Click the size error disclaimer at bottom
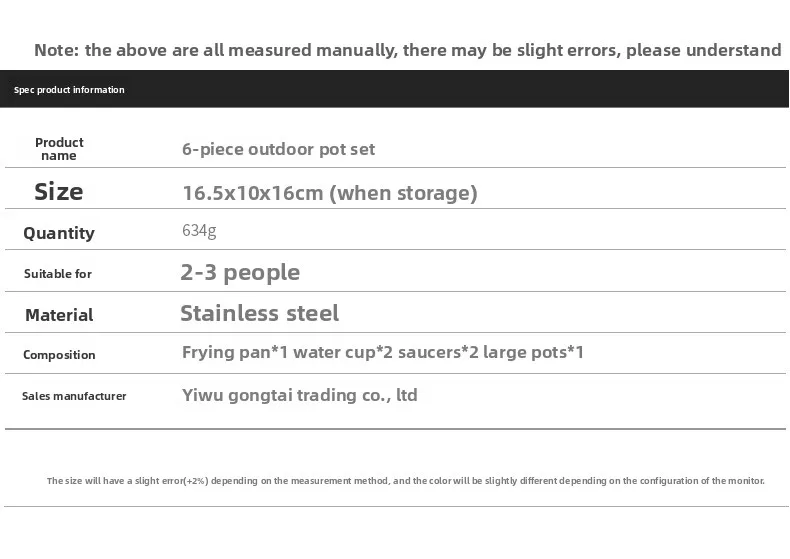The width and height of the screenshot is (790, 559). [x=406, y=480]
